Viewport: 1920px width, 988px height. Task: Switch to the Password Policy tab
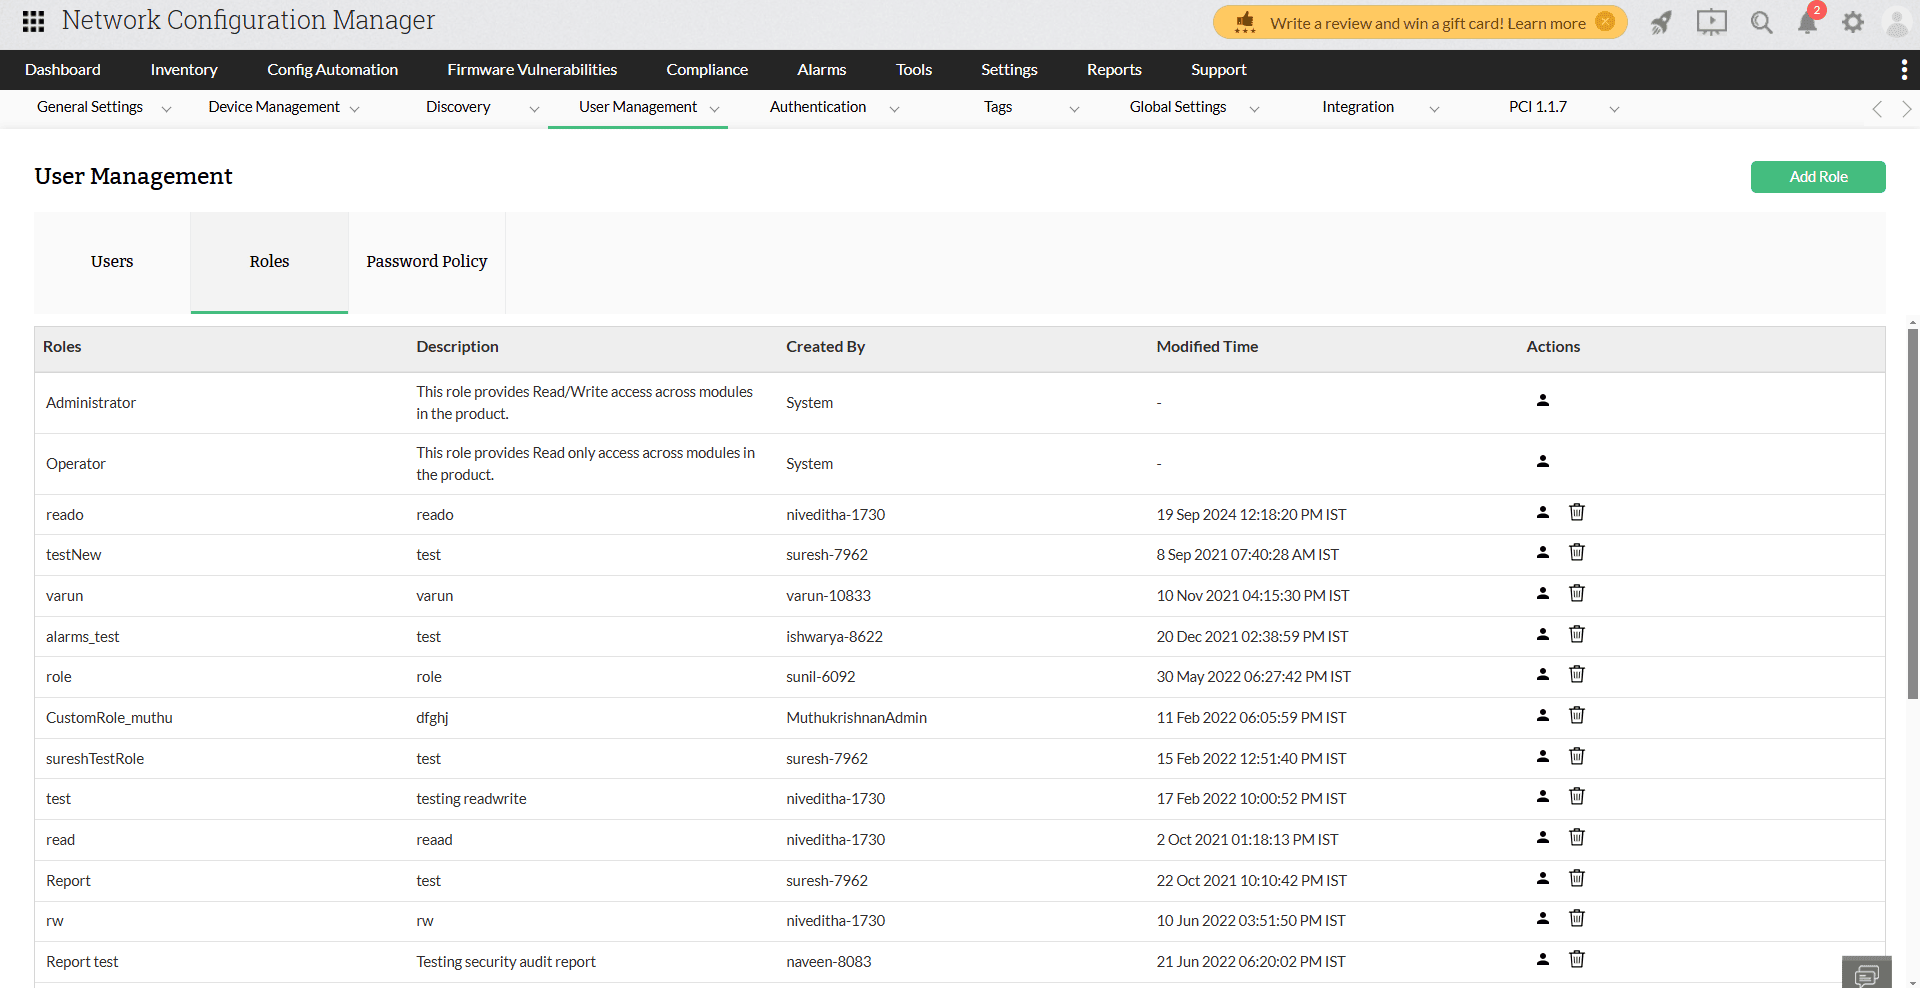tap(426, 261)
